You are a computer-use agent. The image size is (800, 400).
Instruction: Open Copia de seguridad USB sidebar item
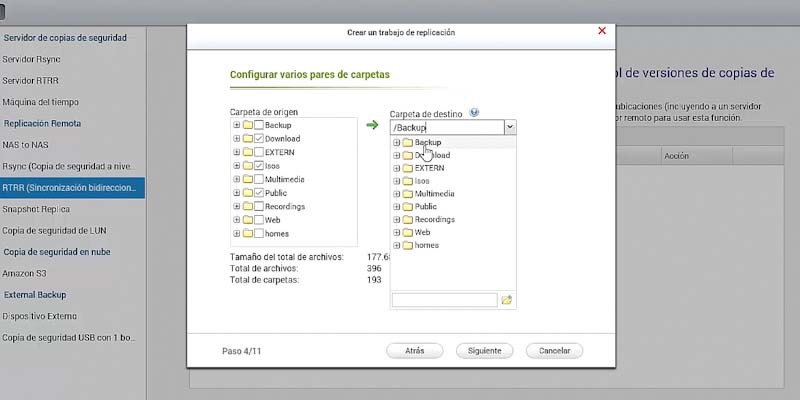[x=69, y=338]
